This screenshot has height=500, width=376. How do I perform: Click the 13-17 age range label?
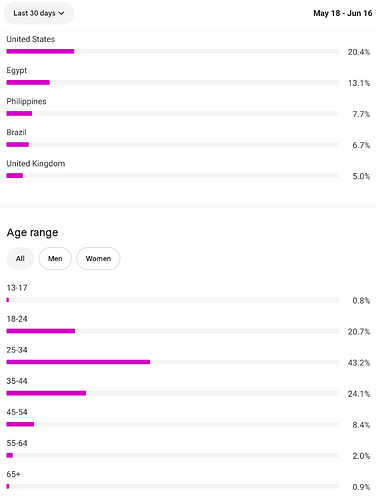[x=17, y=288]
